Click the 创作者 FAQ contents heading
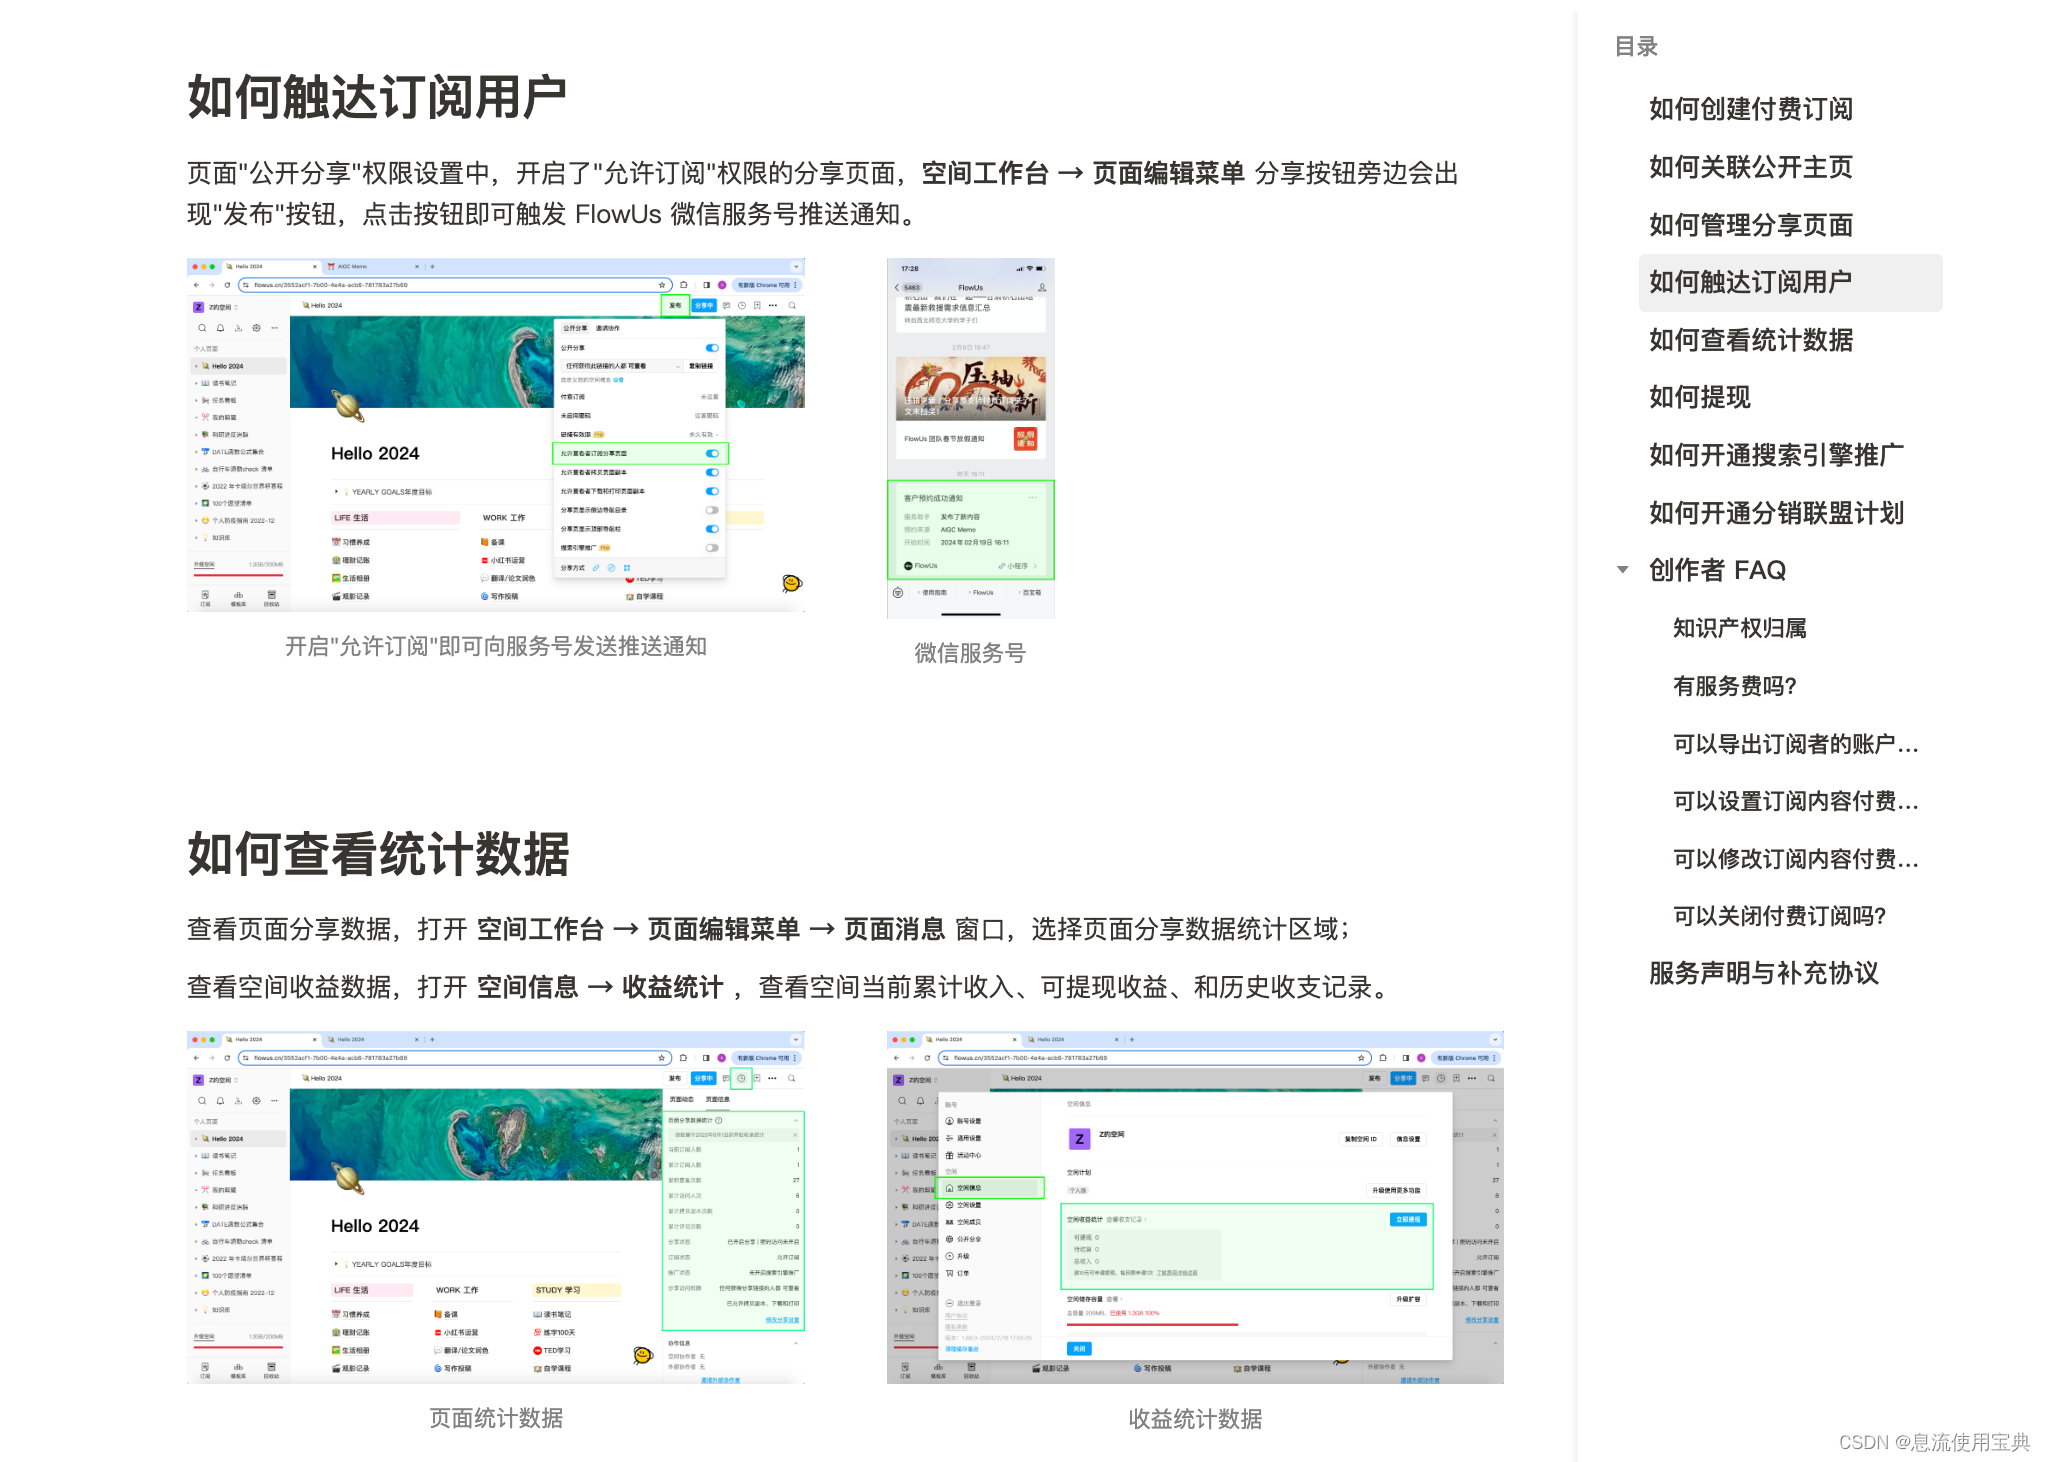The image size is (2046, 1462). click(1717, 570)
